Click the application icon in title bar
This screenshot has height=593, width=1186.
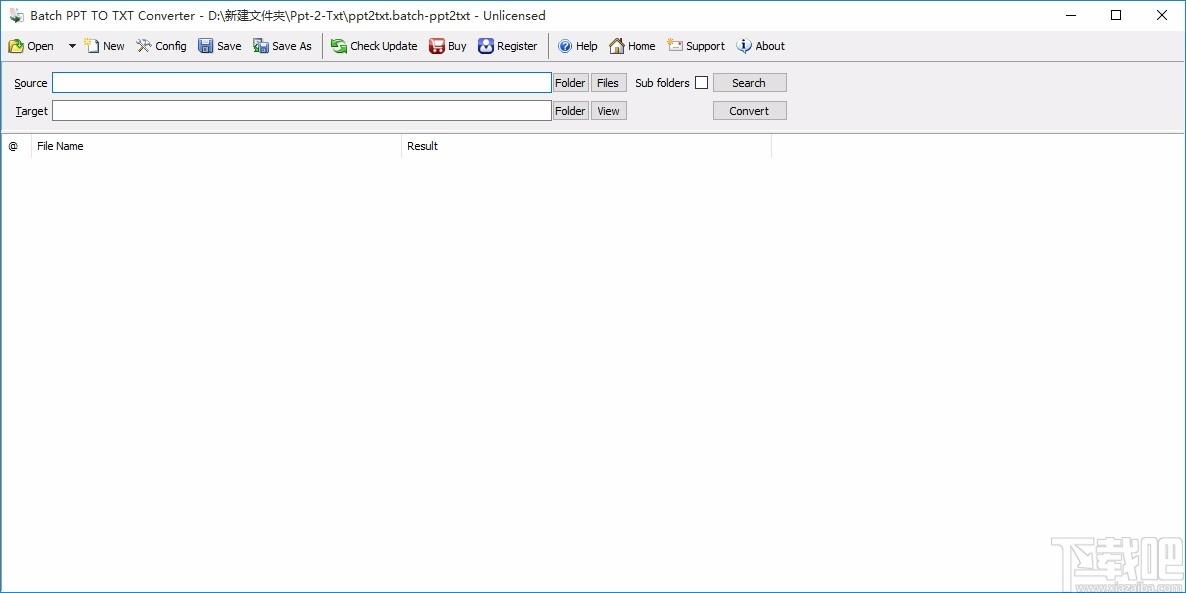(x=16, y=15)
